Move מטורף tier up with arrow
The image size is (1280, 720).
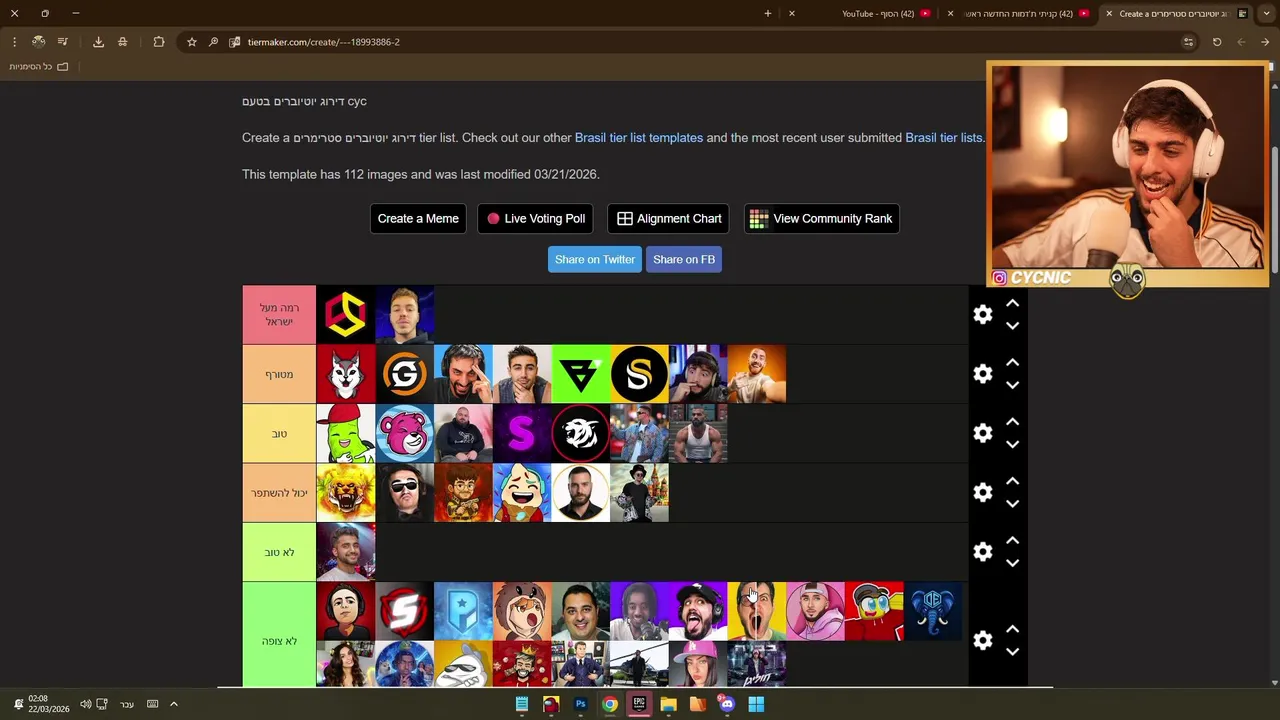point(1012,362)
